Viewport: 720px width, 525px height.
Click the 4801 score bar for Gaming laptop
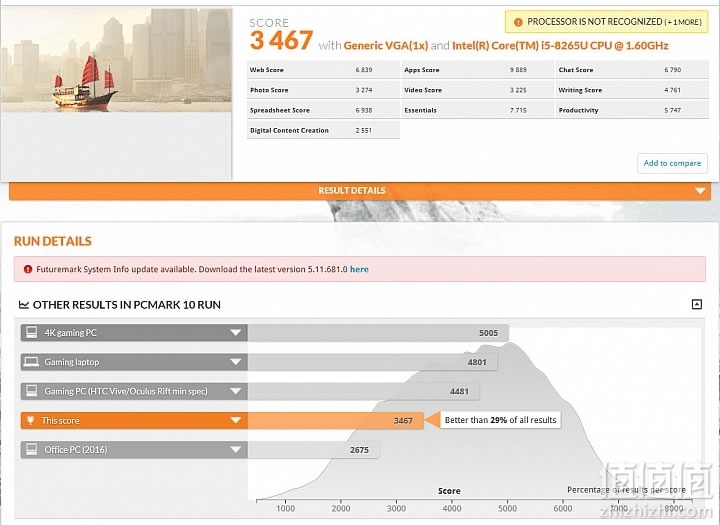click(x=372, y=362)
